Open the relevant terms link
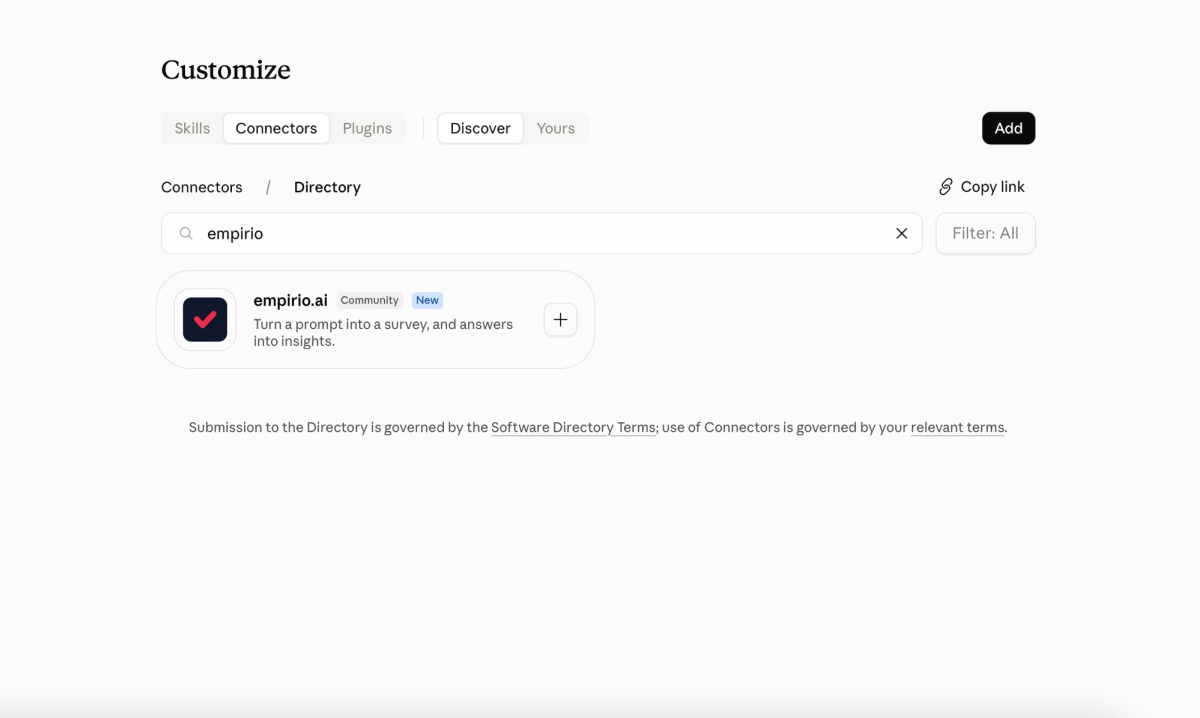The height and width of the screenshot is (718, 1200). click(x=957, y=427)
